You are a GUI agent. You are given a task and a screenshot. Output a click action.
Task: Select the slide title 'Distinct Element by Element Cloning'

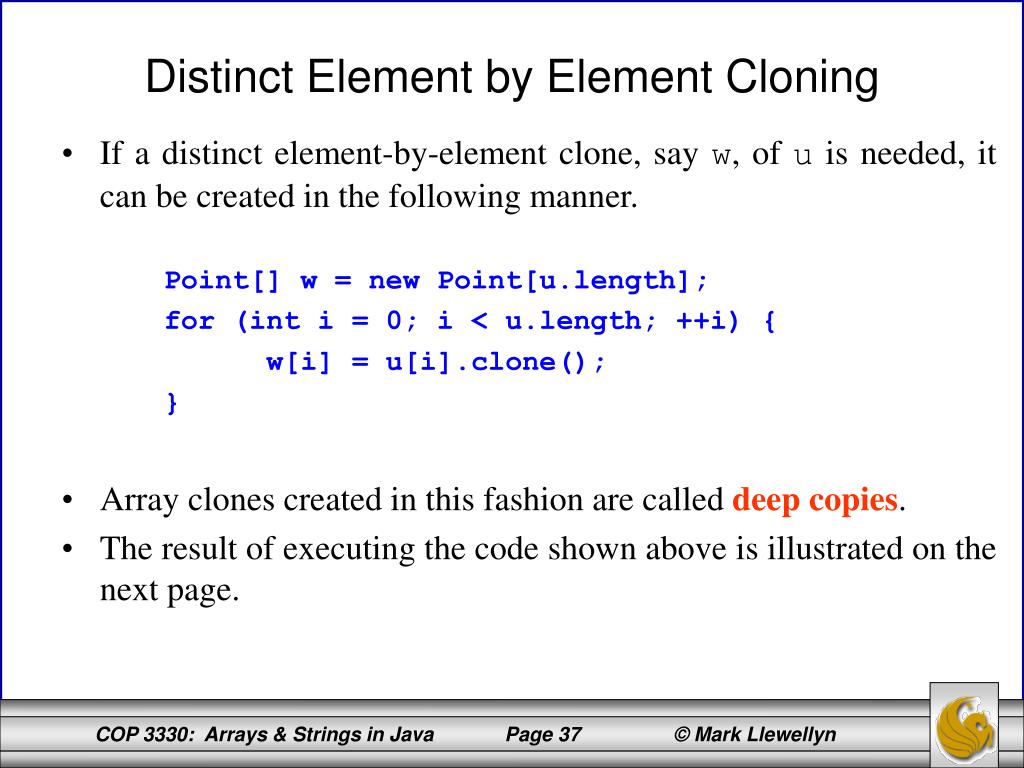click(511, 77)
